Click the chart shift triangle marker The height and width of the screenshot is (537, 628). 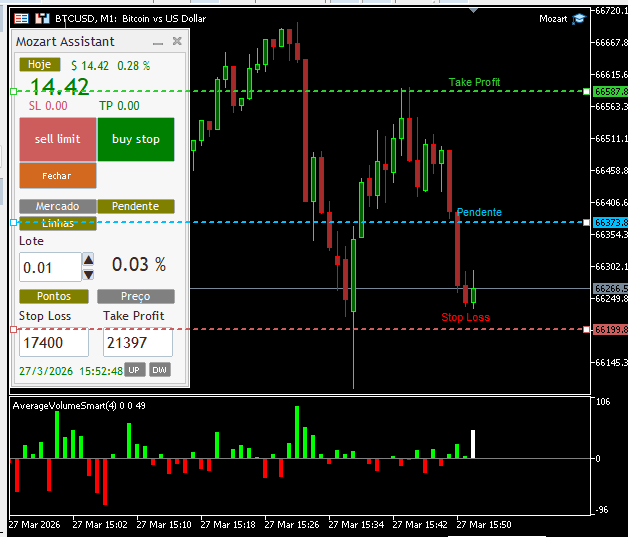pos(473,10)
